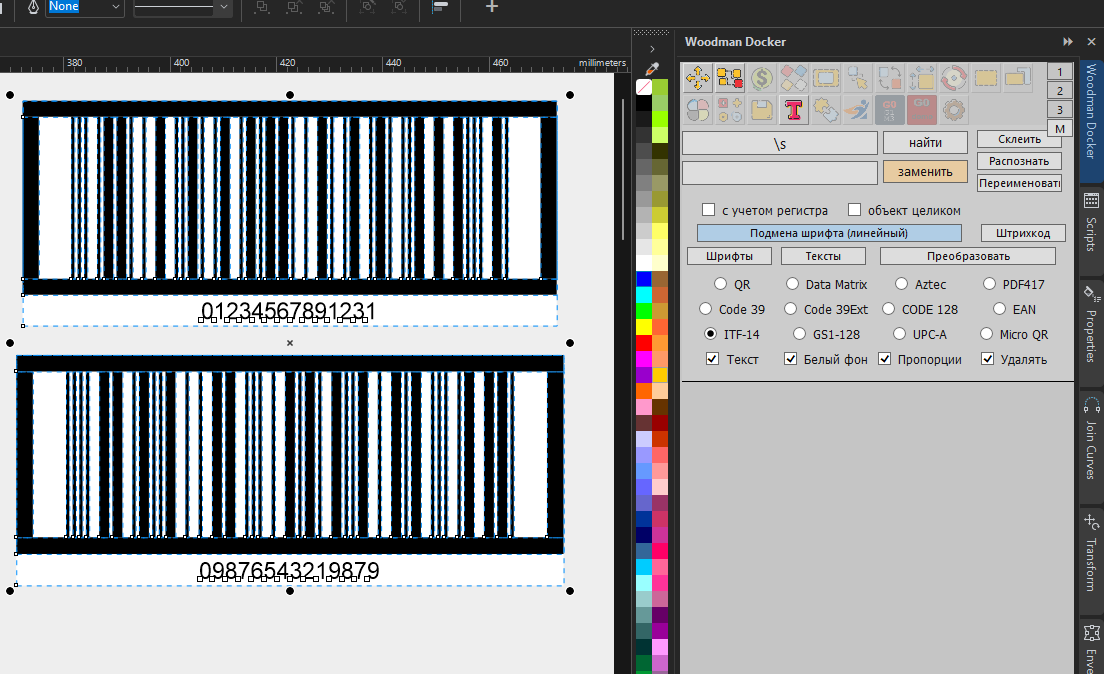Image resolution: width=1104 pixels, height=674 pixels.
Task: Select the Aztec barcode option
Action: point(901,284)
